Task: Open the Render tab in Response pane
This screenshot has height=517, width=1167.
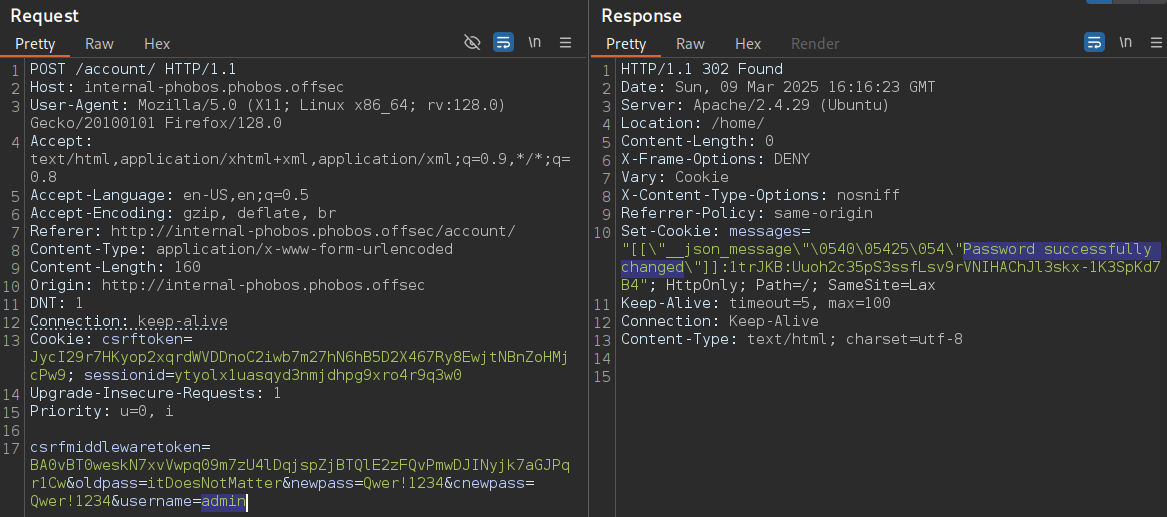Action: (x=815, y=44)
